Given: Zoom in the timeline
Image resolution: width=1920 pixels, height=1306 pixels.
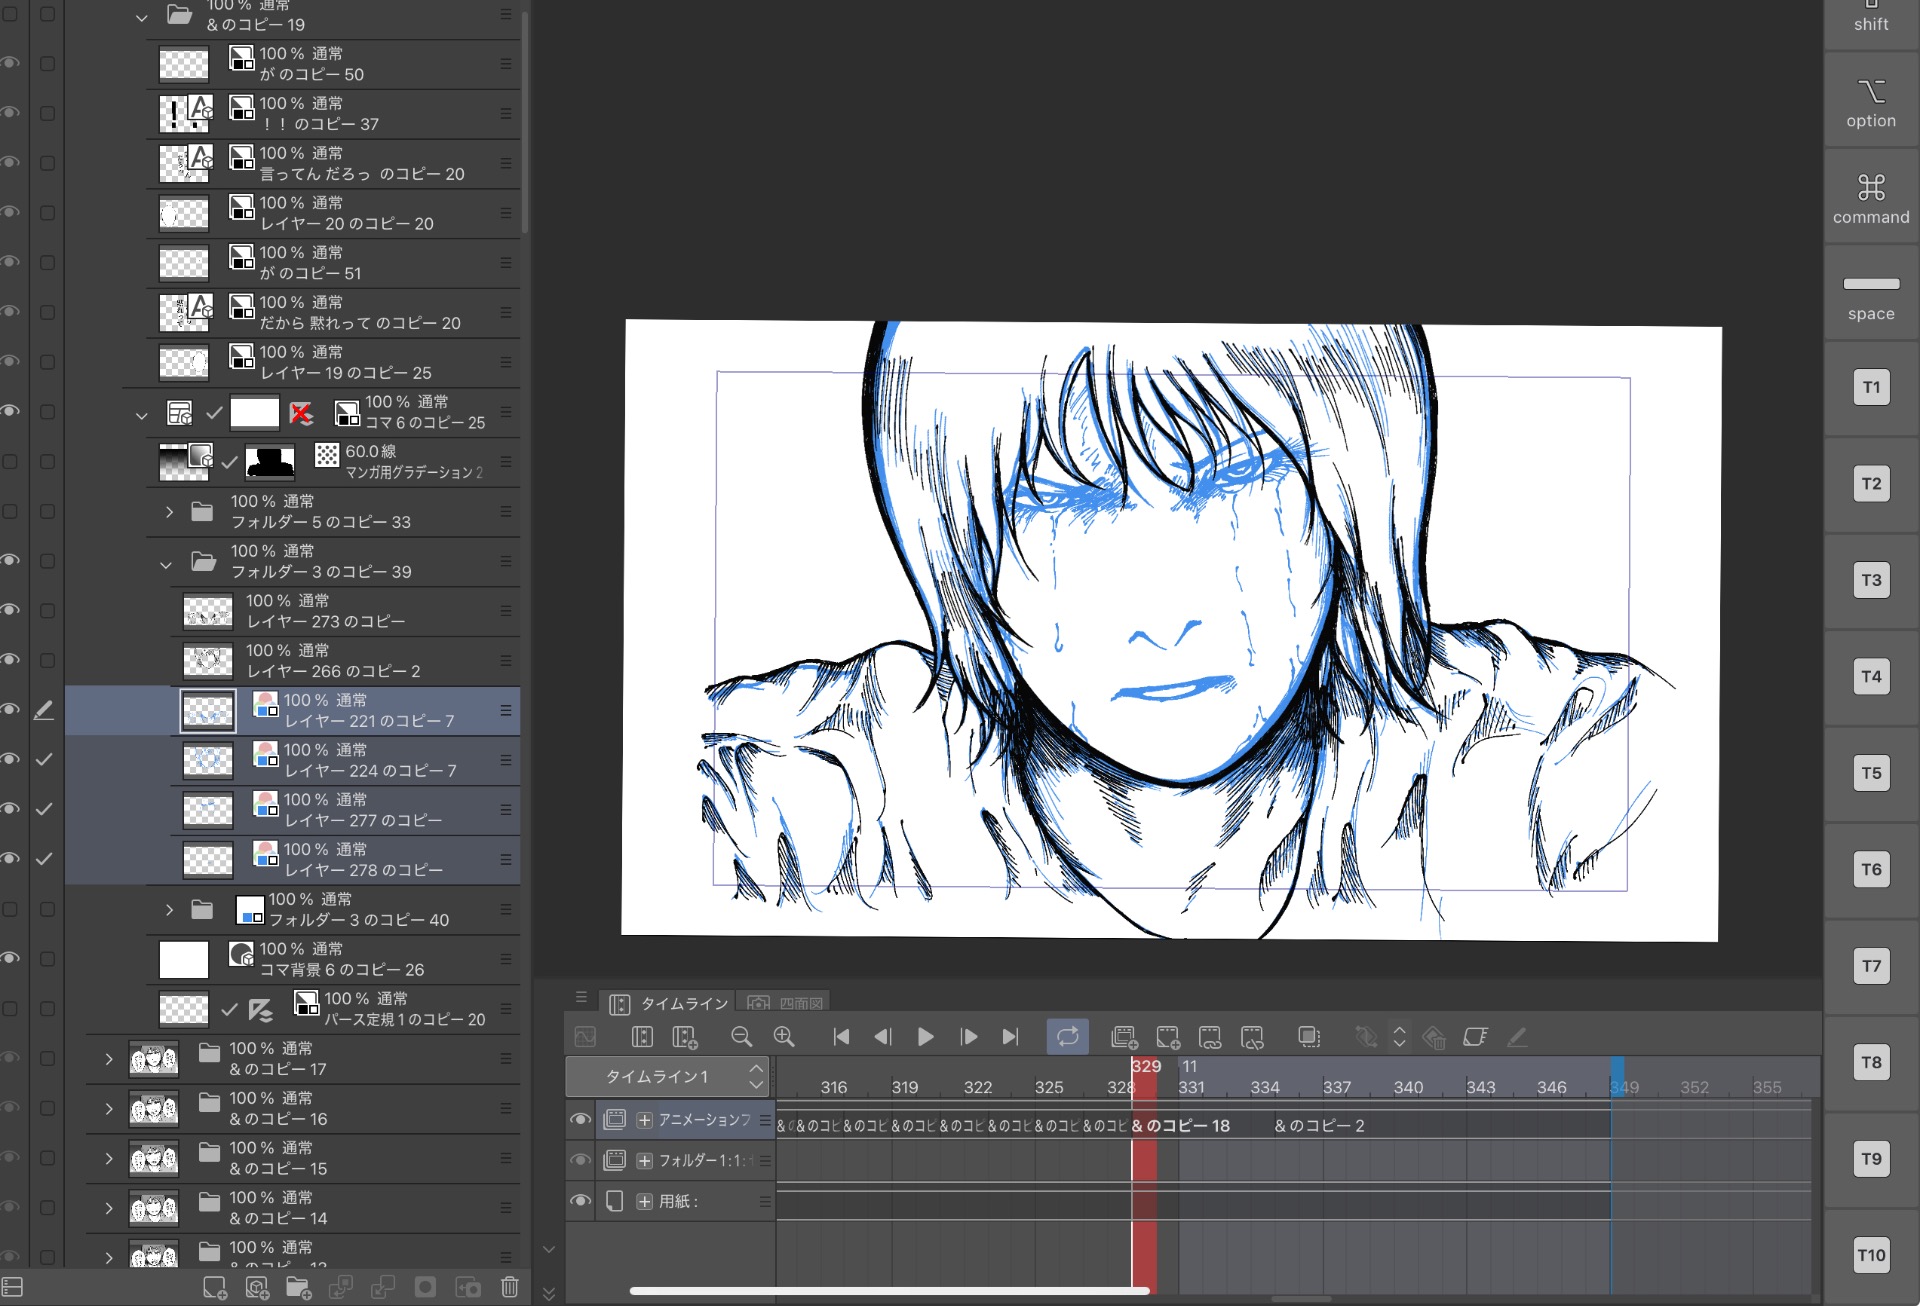Looking at the screenshot, I should click(784, 1037).
